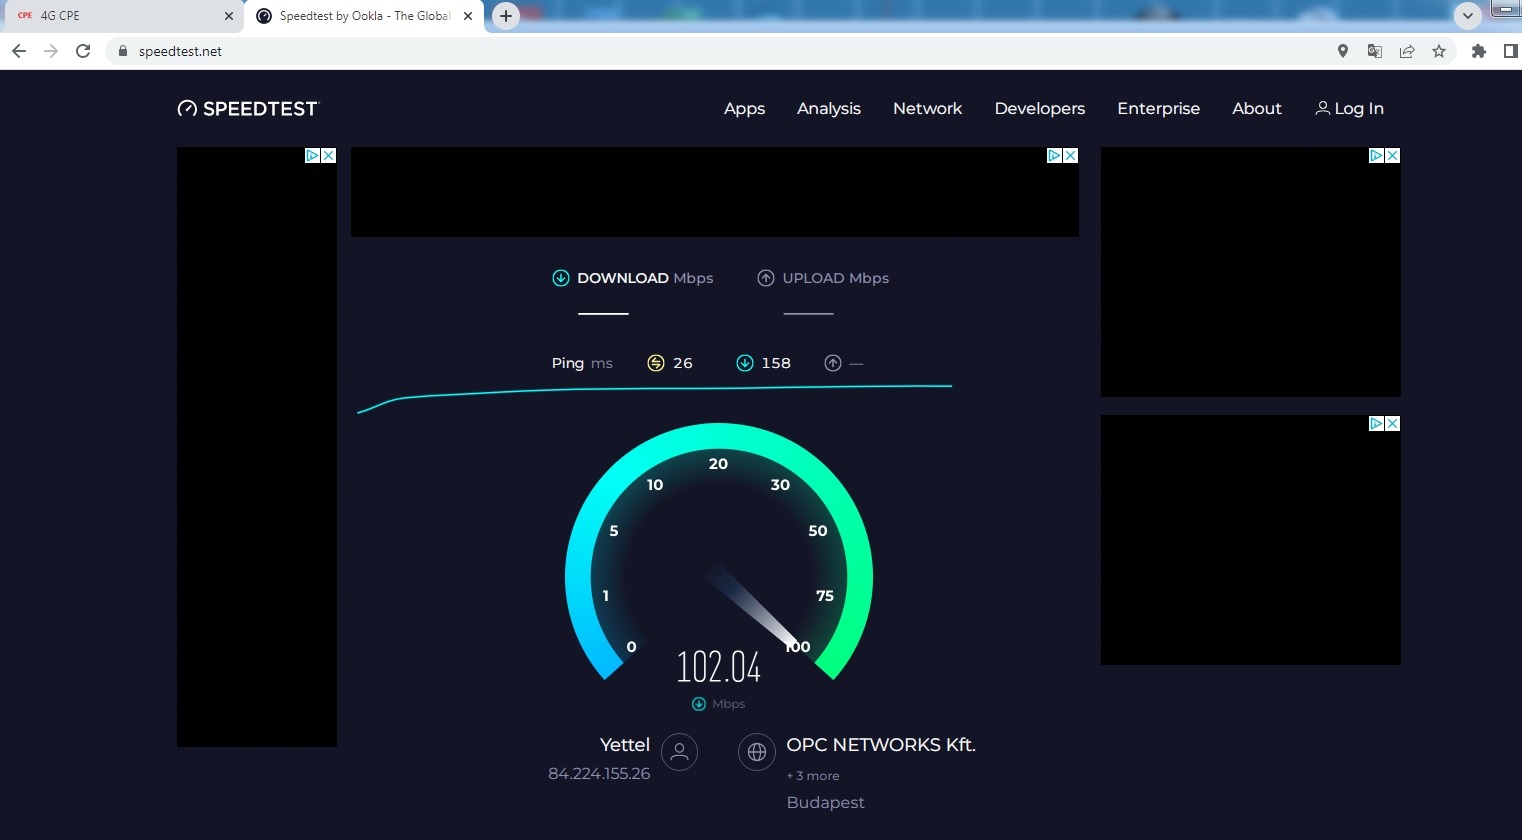Click the DOWNLOAD Mbps label
The height and width of the screenshot is (840, 1522).
point(645,278)
